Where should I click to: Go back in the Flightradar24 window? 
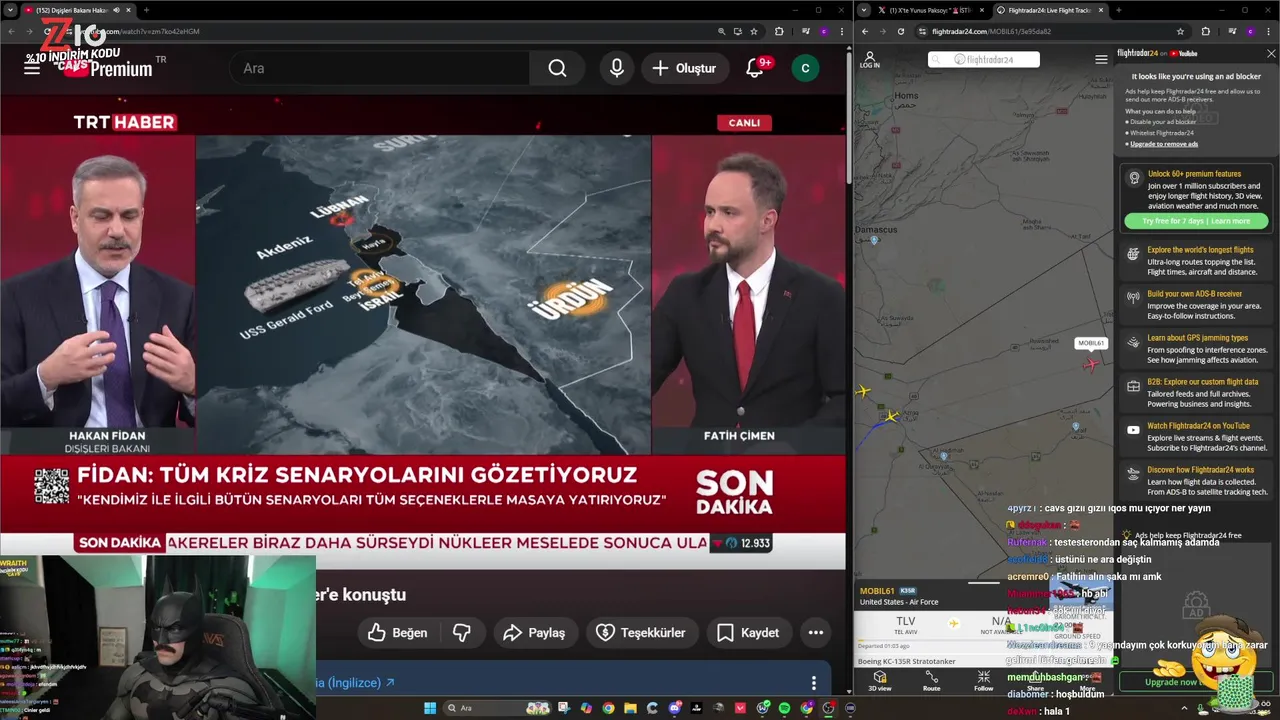tap(864, 31)
